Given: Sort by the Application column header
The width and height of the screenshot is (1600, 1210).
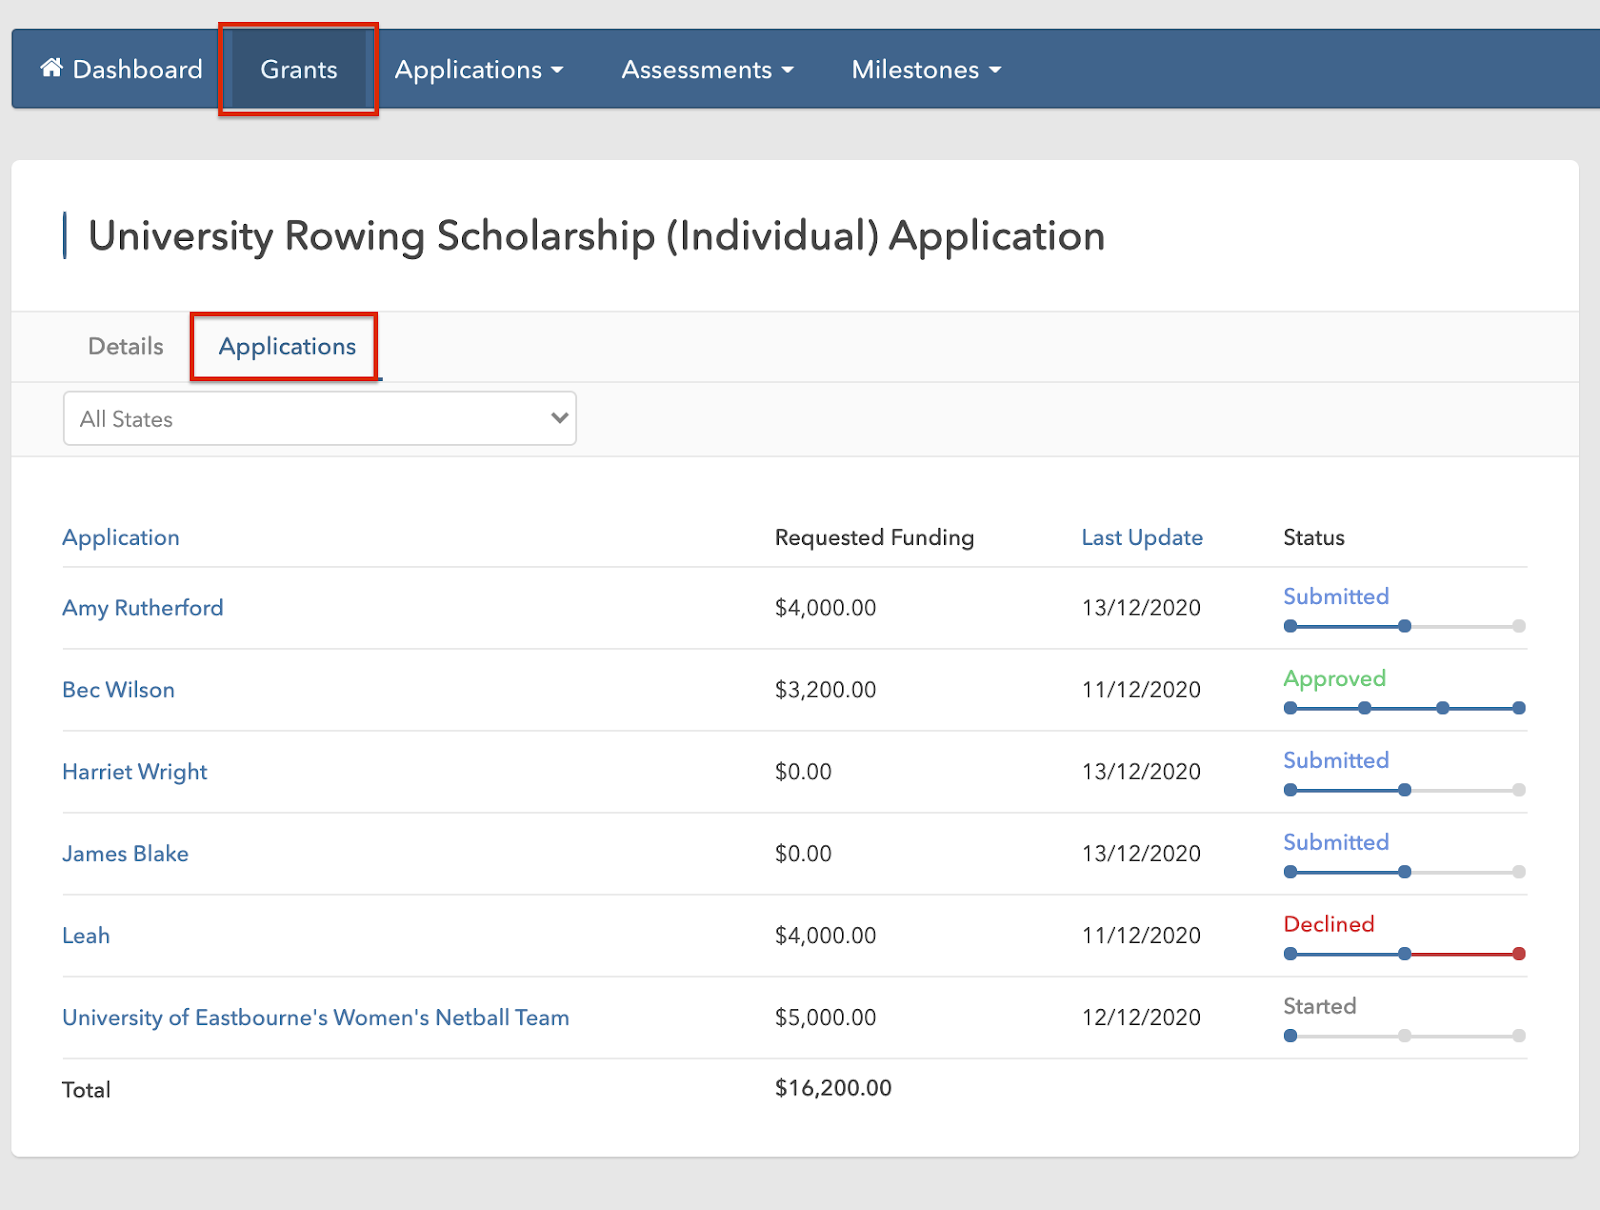Looking at the screenshot, I should pos(121,537).
